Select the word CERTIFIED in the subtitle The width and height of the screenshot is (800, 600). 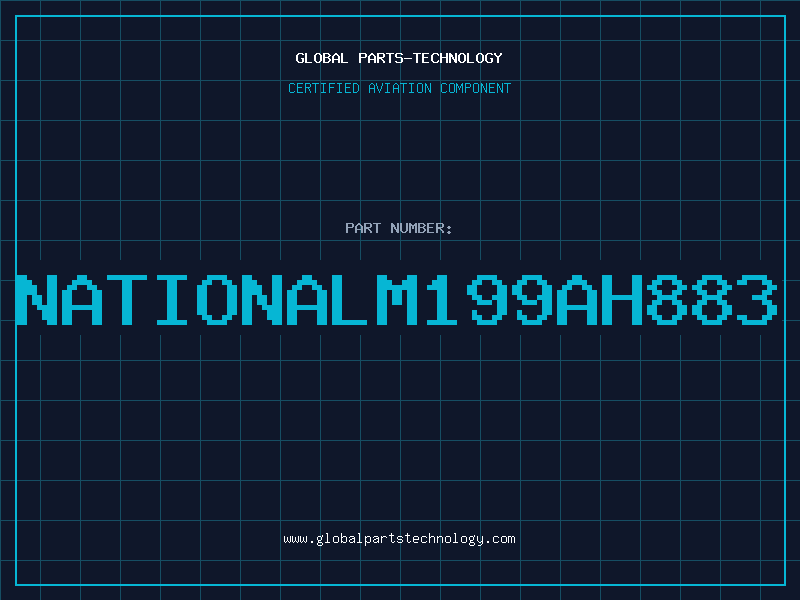(324, 88)
